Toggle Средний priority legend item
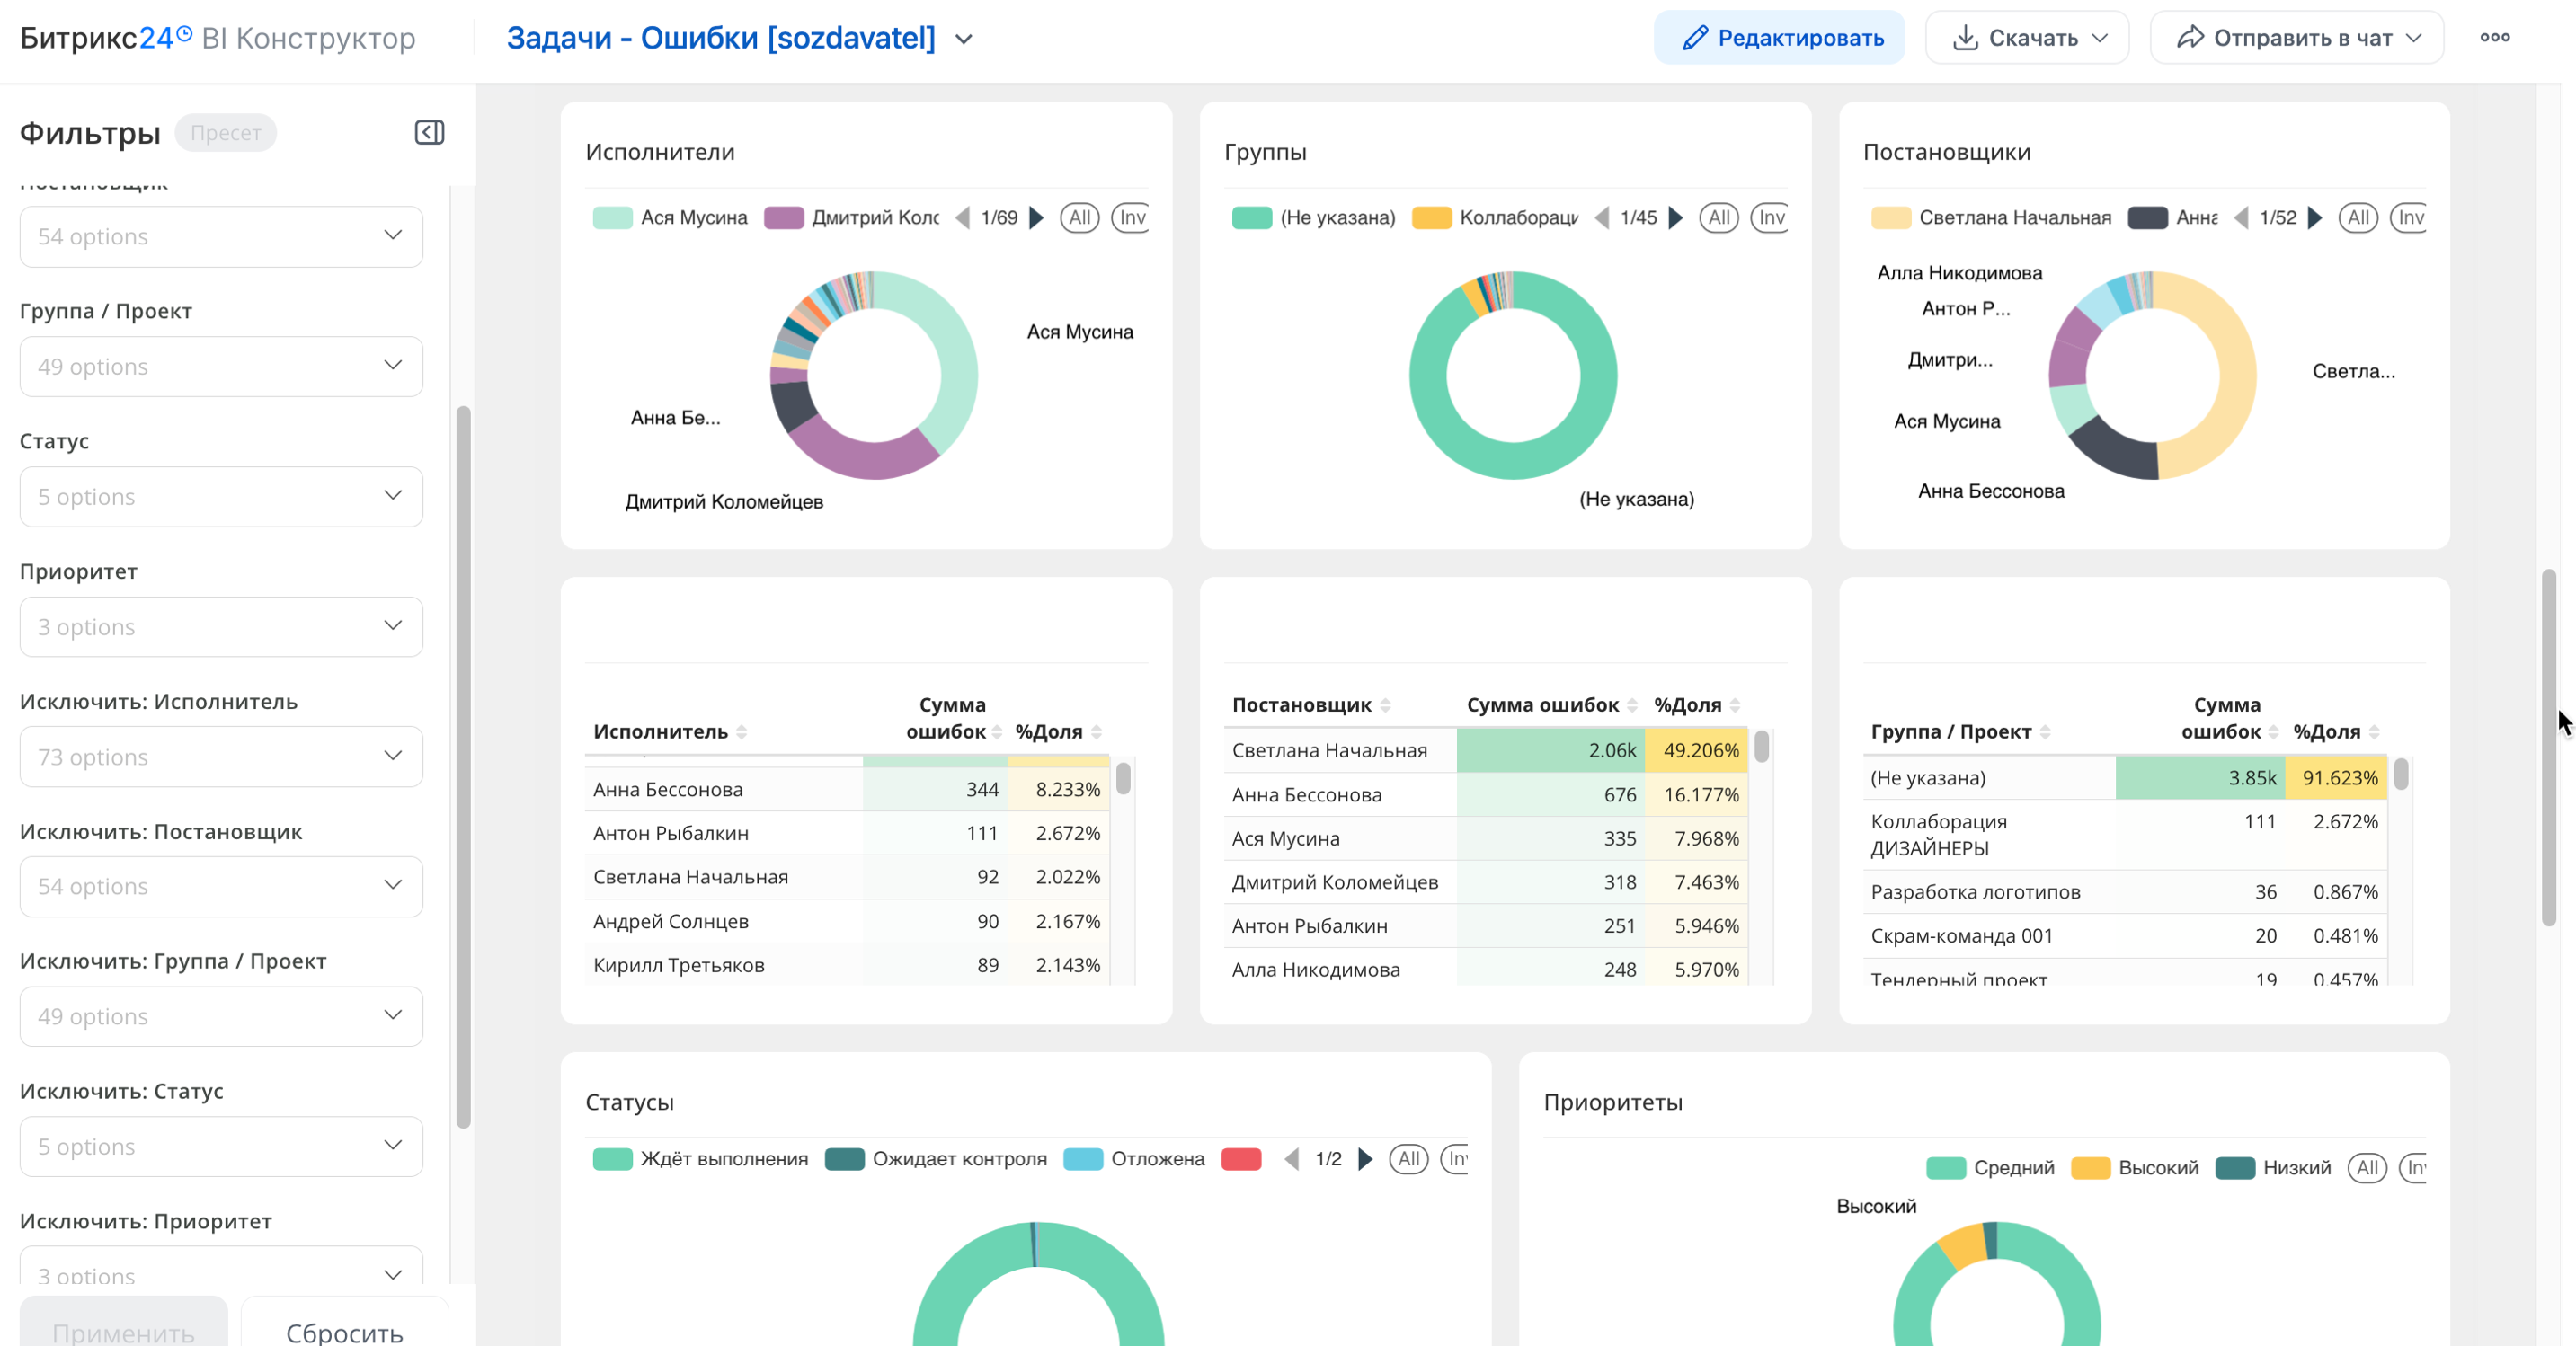Viewport: 2576px width, 1346px height. point(2012,1168)
